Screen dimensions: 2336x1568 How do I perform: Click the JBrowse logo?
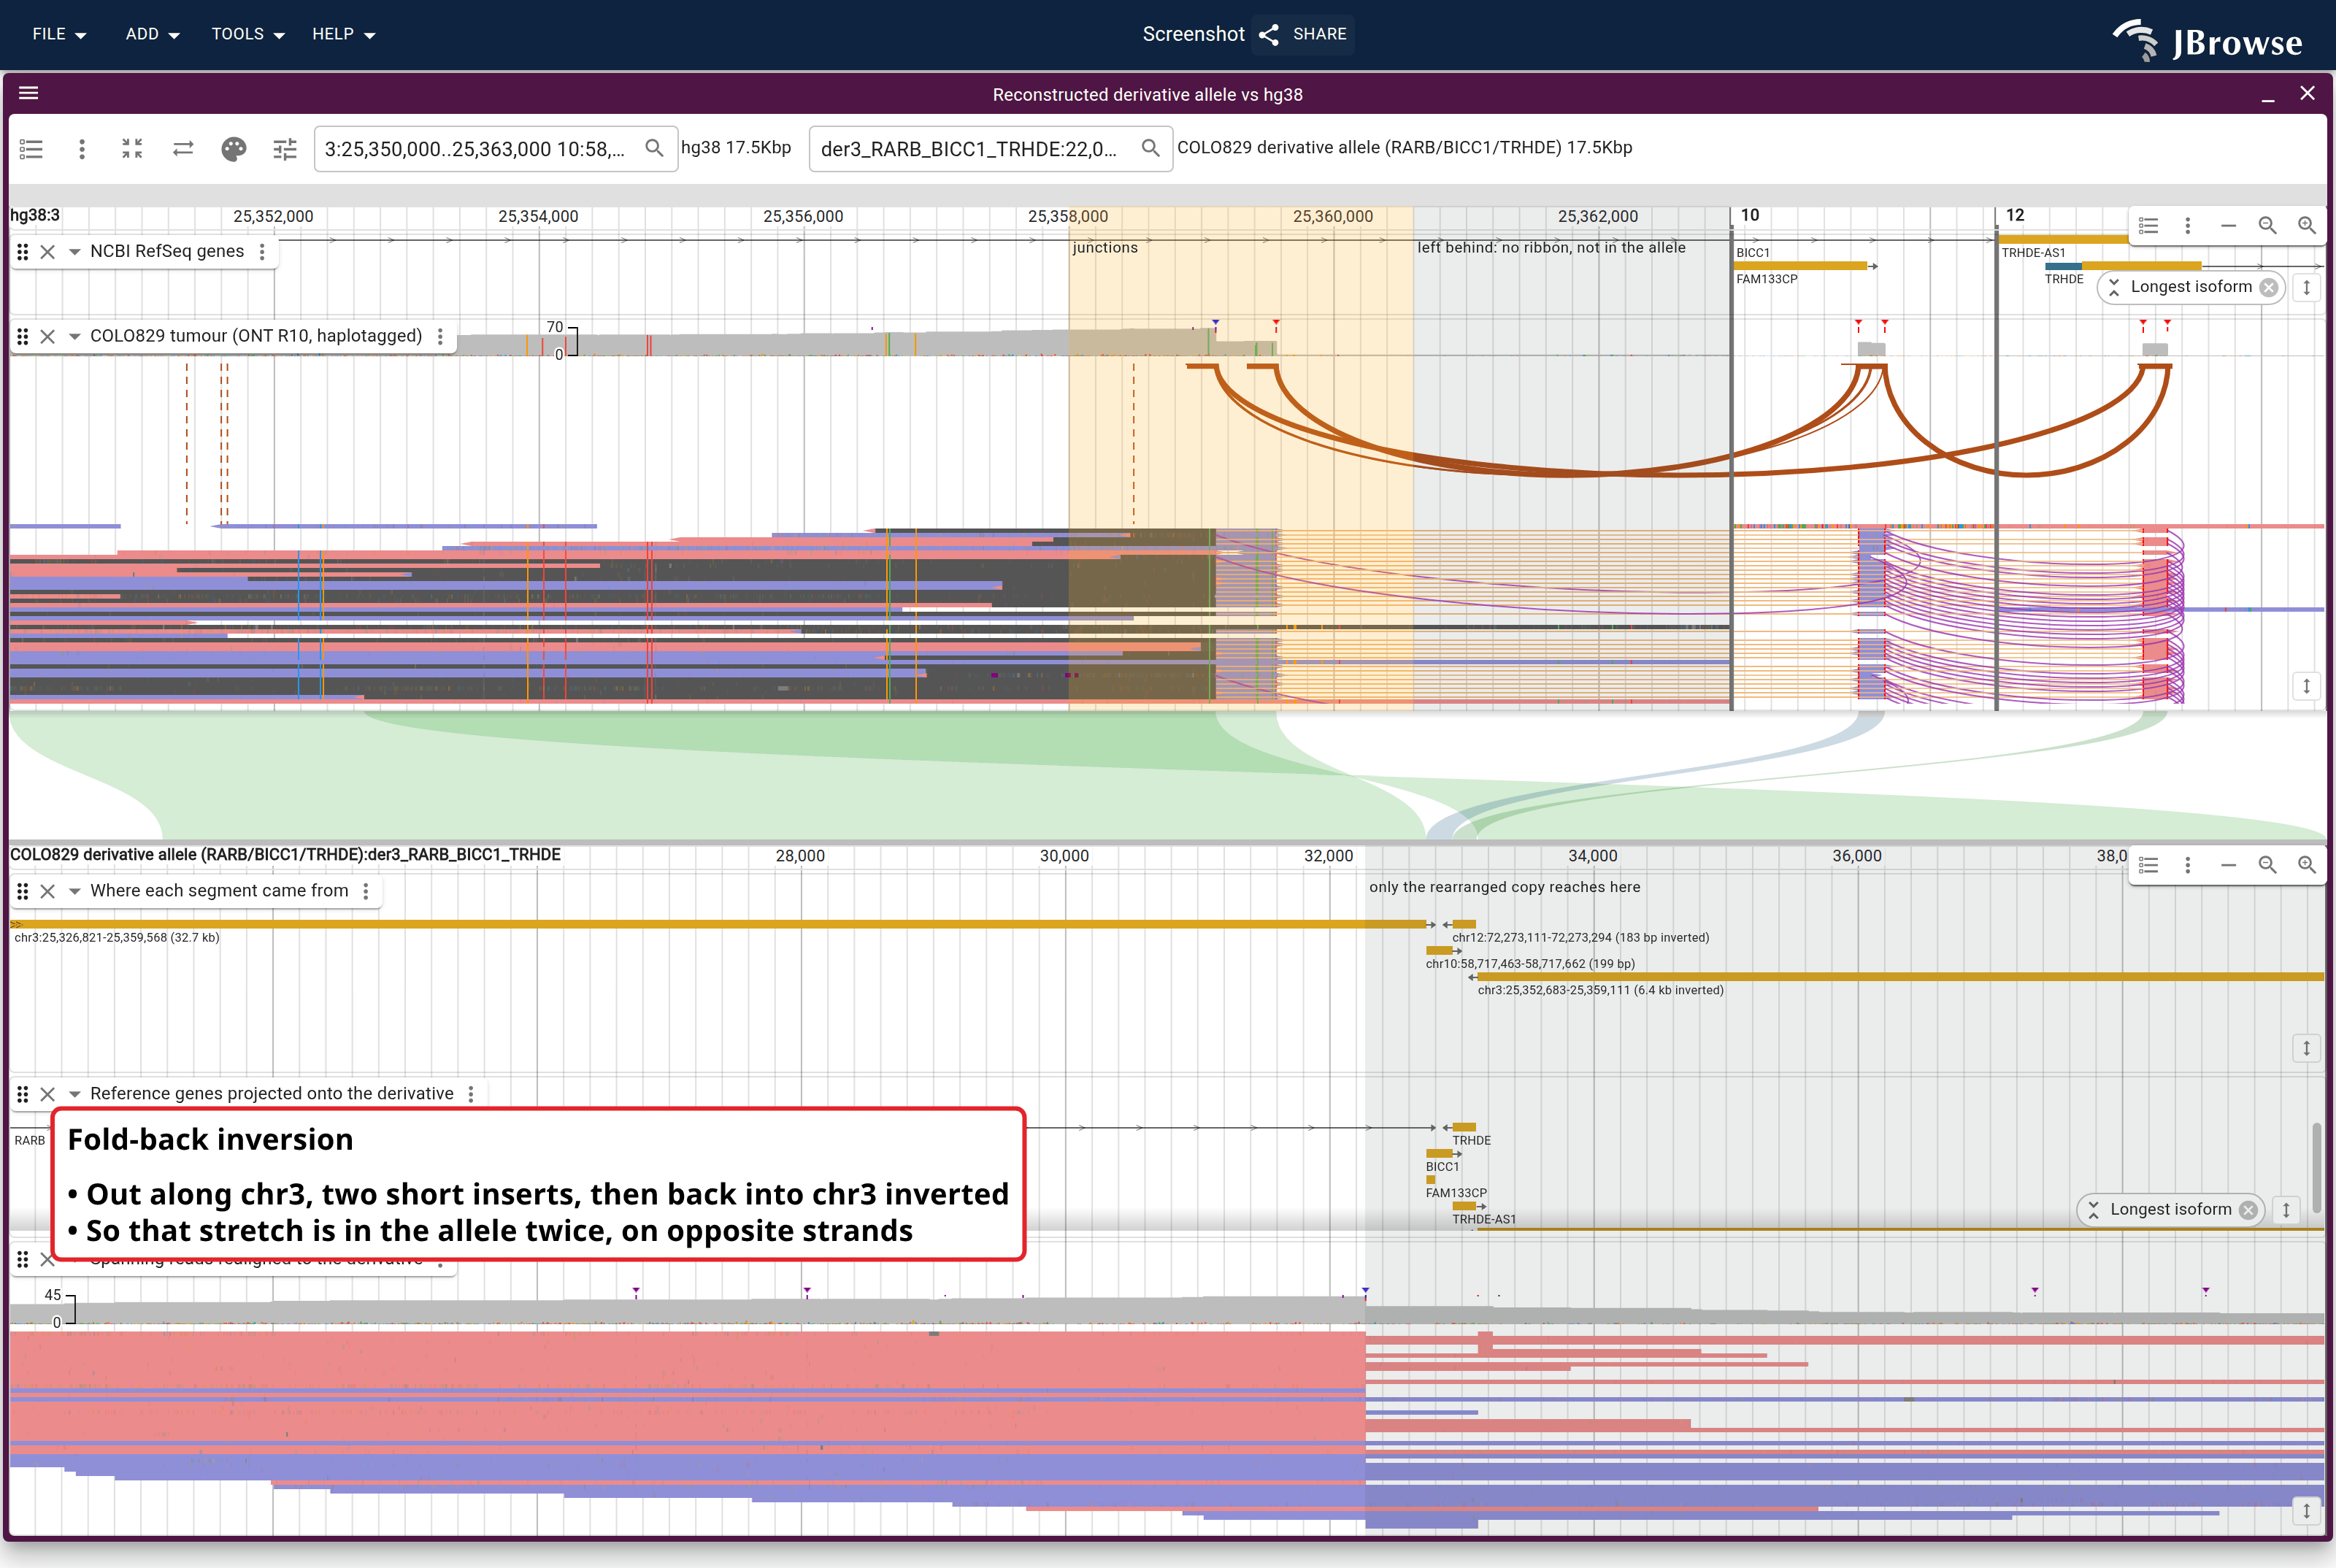point(2207,40)
